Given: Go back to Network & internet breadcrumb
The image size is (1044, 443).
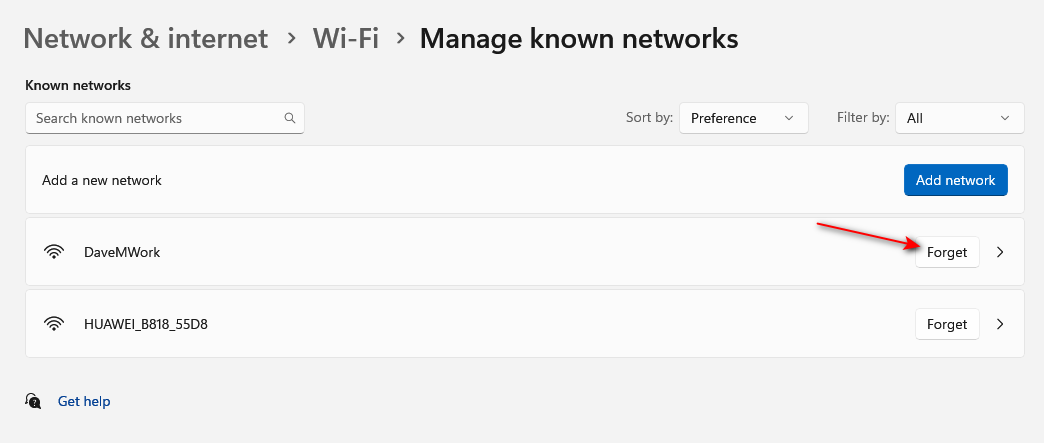Looking at the screenshot, I should [x=146, y=38].
